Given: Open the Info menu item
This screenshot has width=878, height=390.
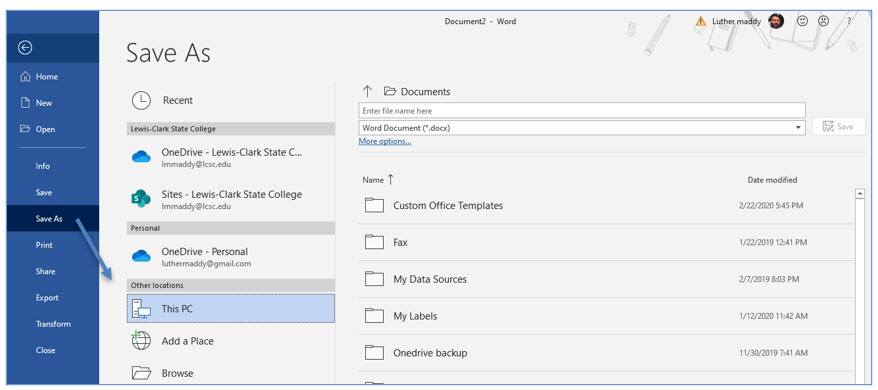Looking at the screenshot, I should tap(43, 166).
